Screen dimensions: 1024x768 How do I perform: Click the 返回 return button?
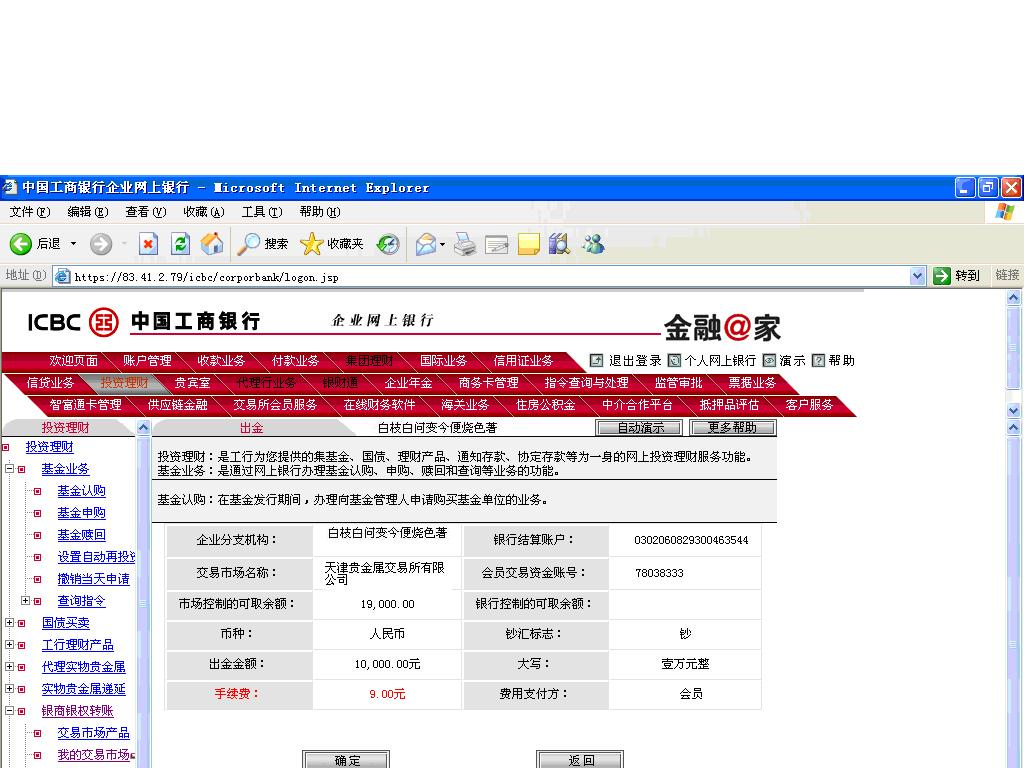click(x=580, y=760)
